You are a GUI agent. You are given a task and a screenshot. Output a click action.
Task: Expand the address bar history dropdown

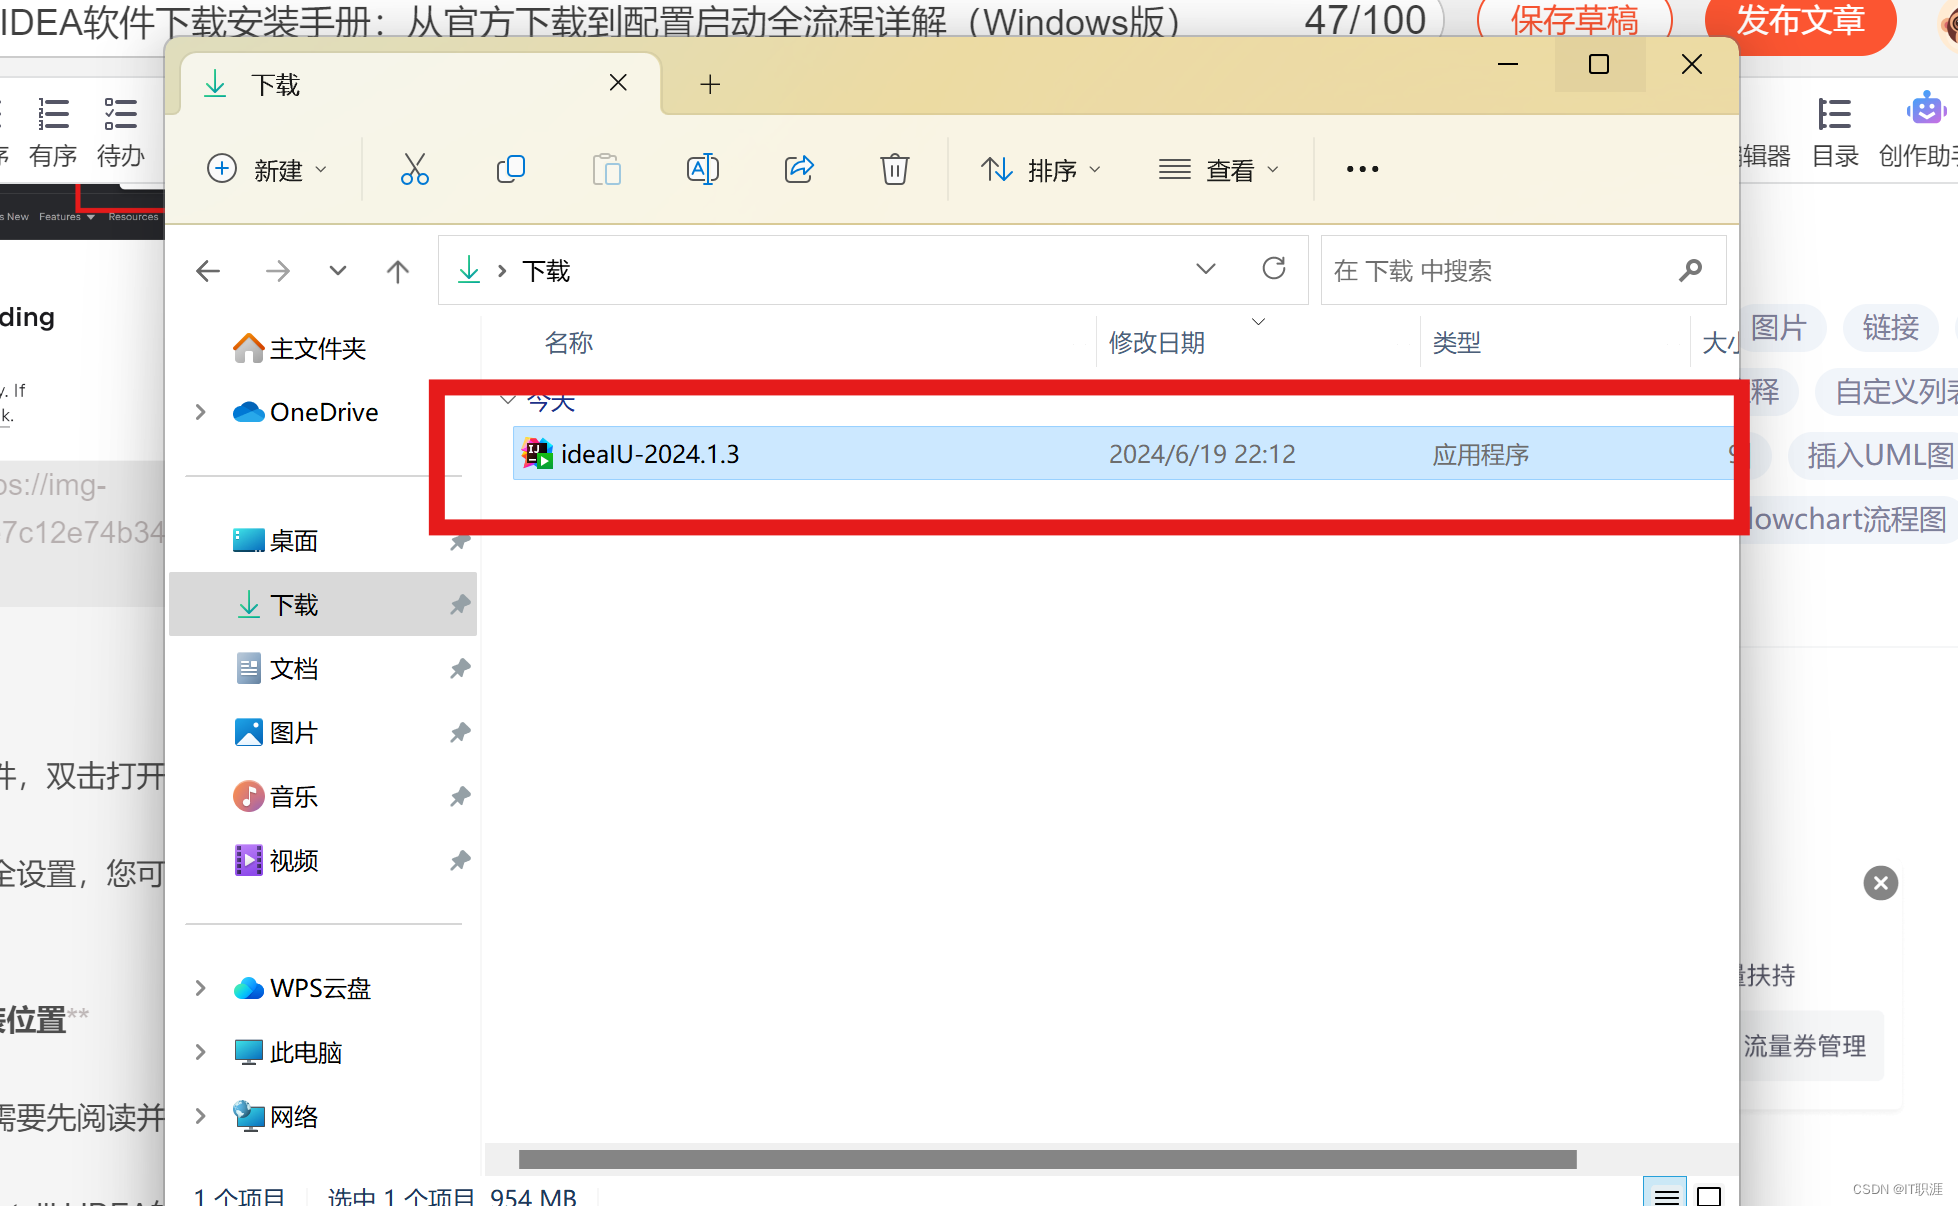click(1205, 269)
